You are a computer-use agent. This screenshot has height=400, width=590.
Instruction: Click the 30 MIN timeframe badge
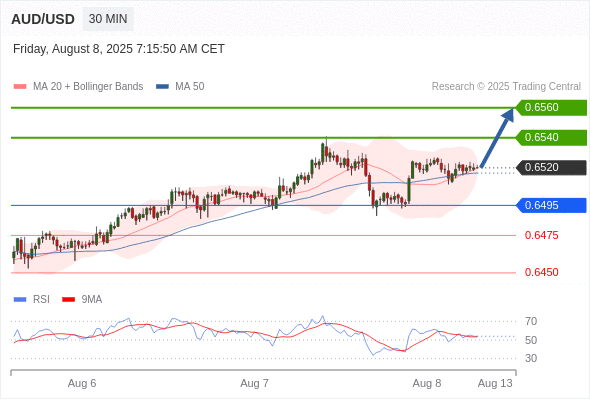pos(108,19)
